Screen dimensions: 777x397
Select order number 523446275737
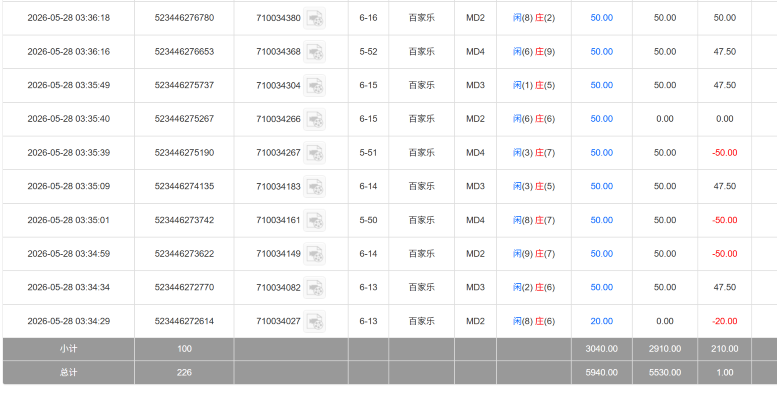(184, 85)
